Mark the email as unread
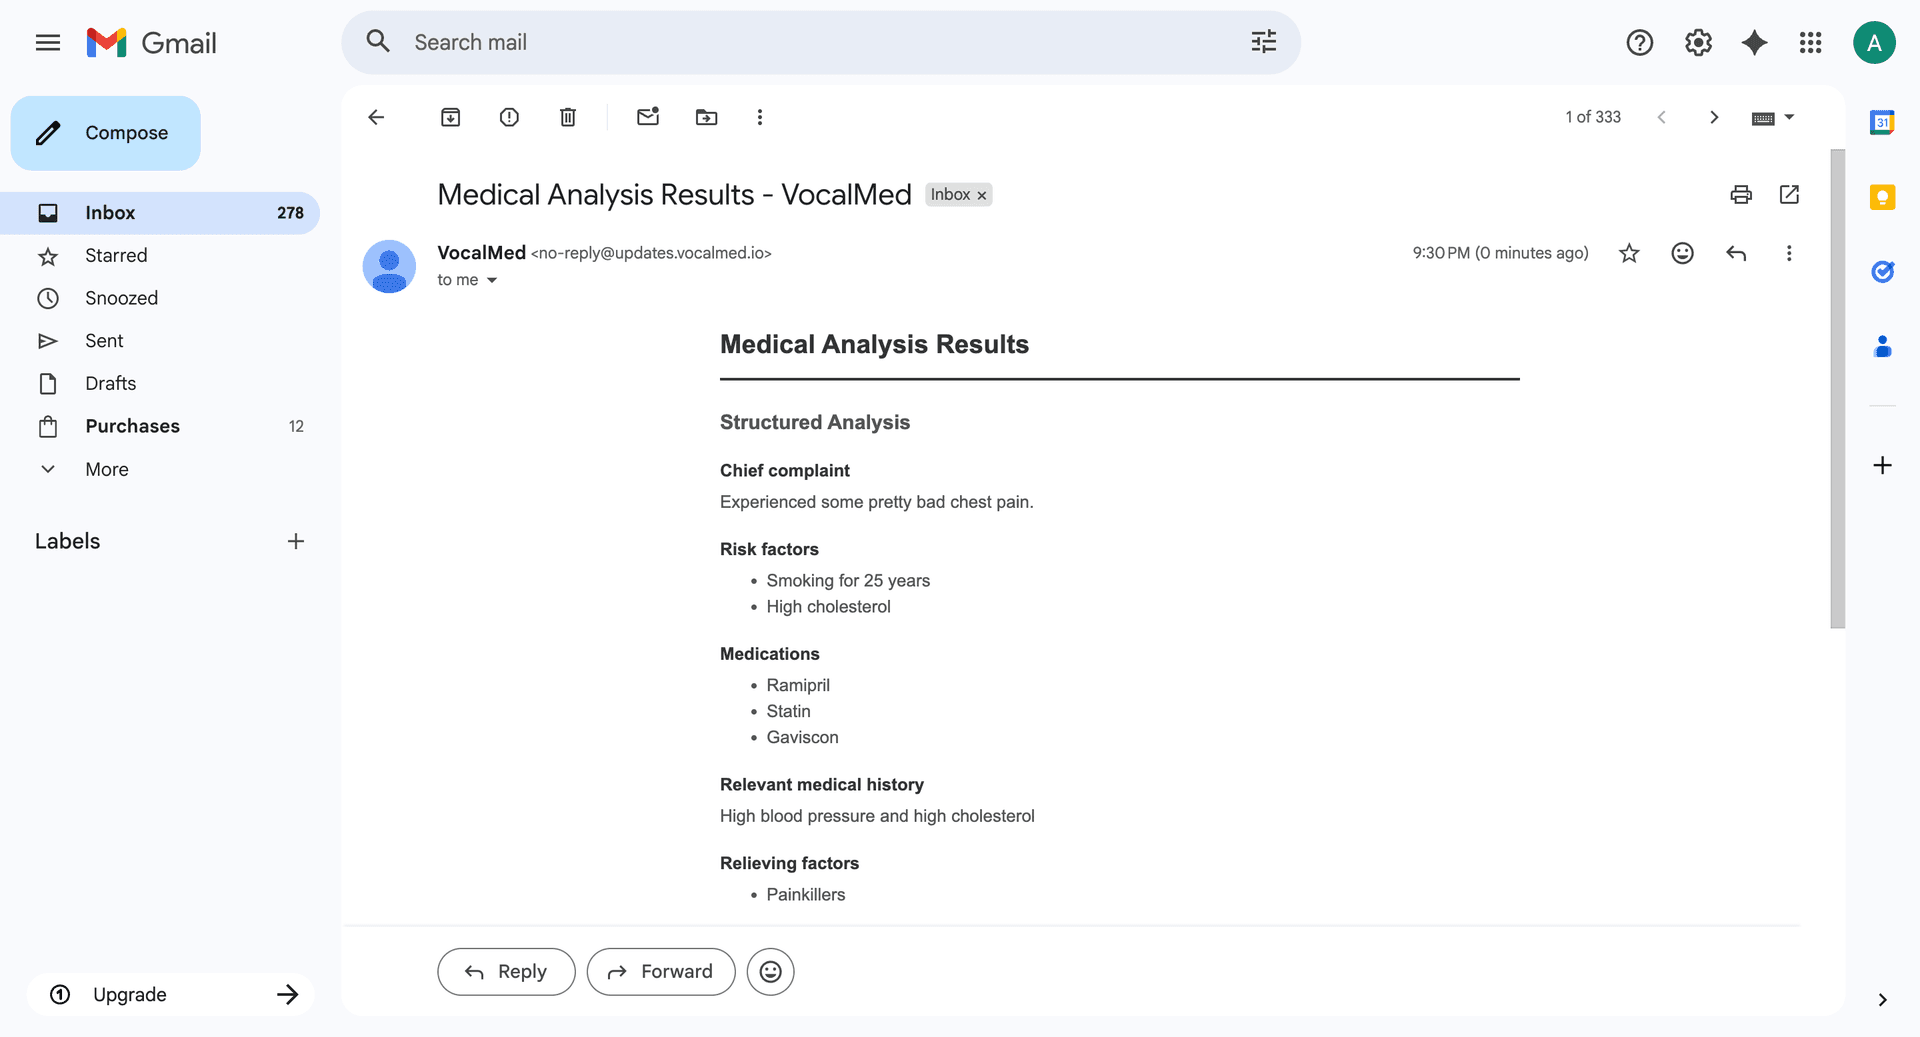This screenshot has width=1920, height=1037. coord(647,117)
